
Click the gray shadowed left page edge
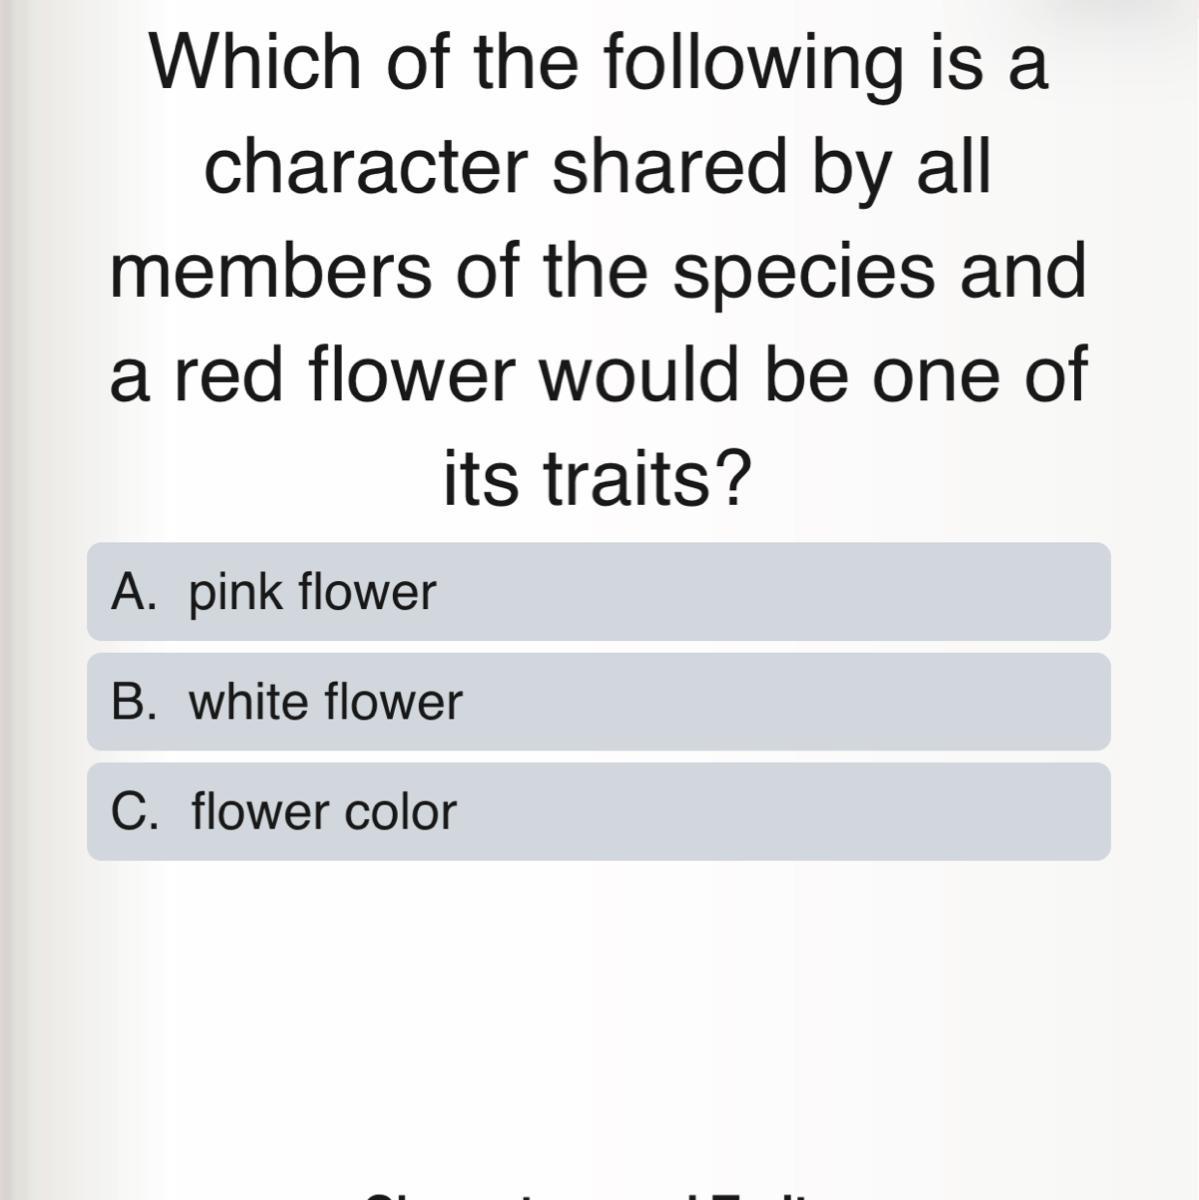point(14,600)
